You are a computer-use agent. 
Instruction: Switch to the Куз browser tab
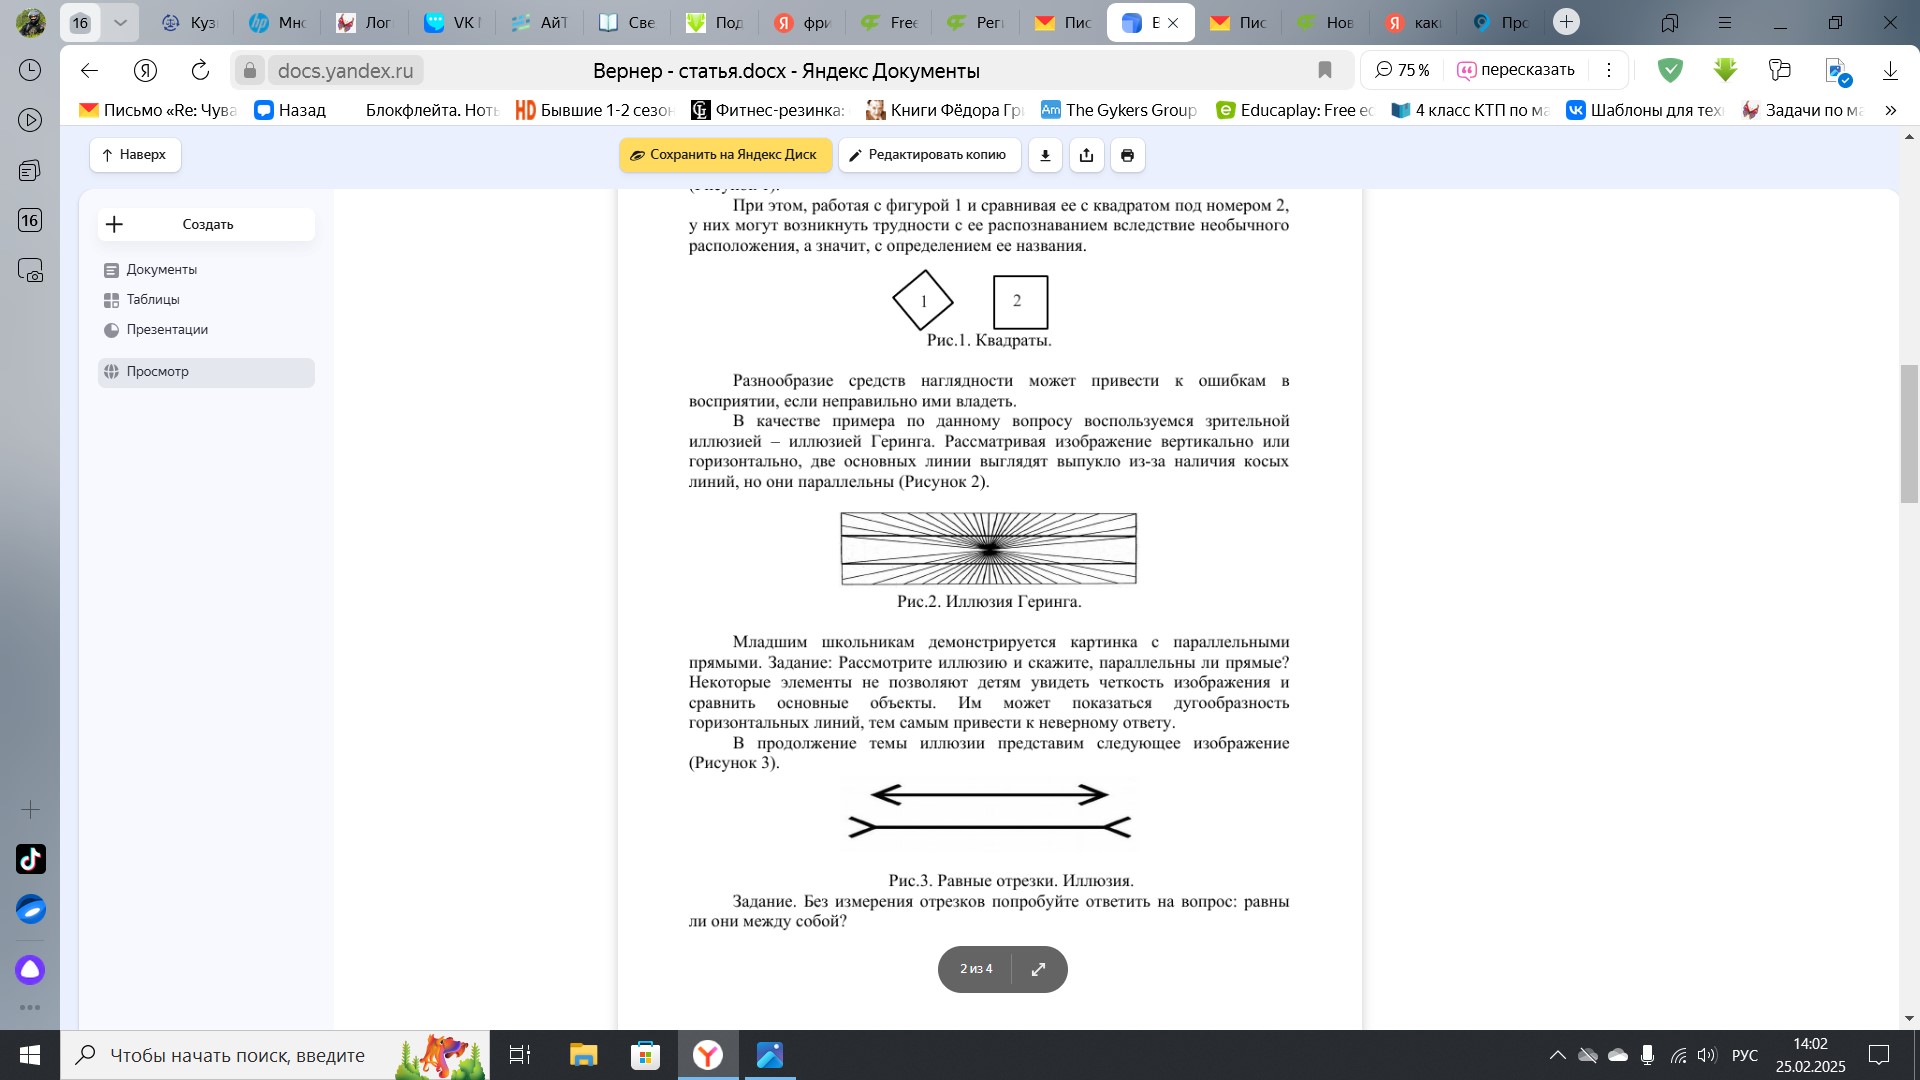tap(189, 22)
